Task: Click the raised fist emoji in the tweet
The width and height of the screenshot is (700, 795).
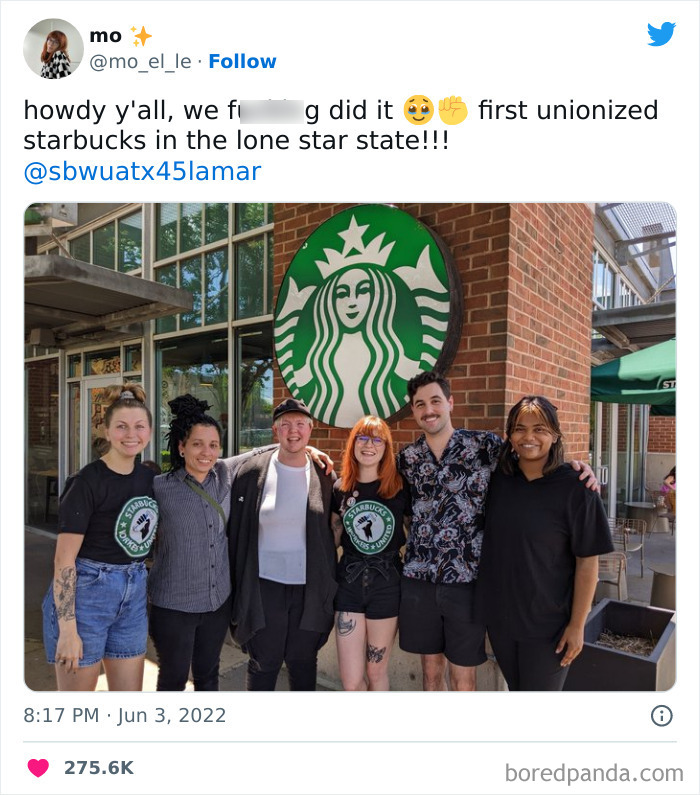Action: click(453, 110)
